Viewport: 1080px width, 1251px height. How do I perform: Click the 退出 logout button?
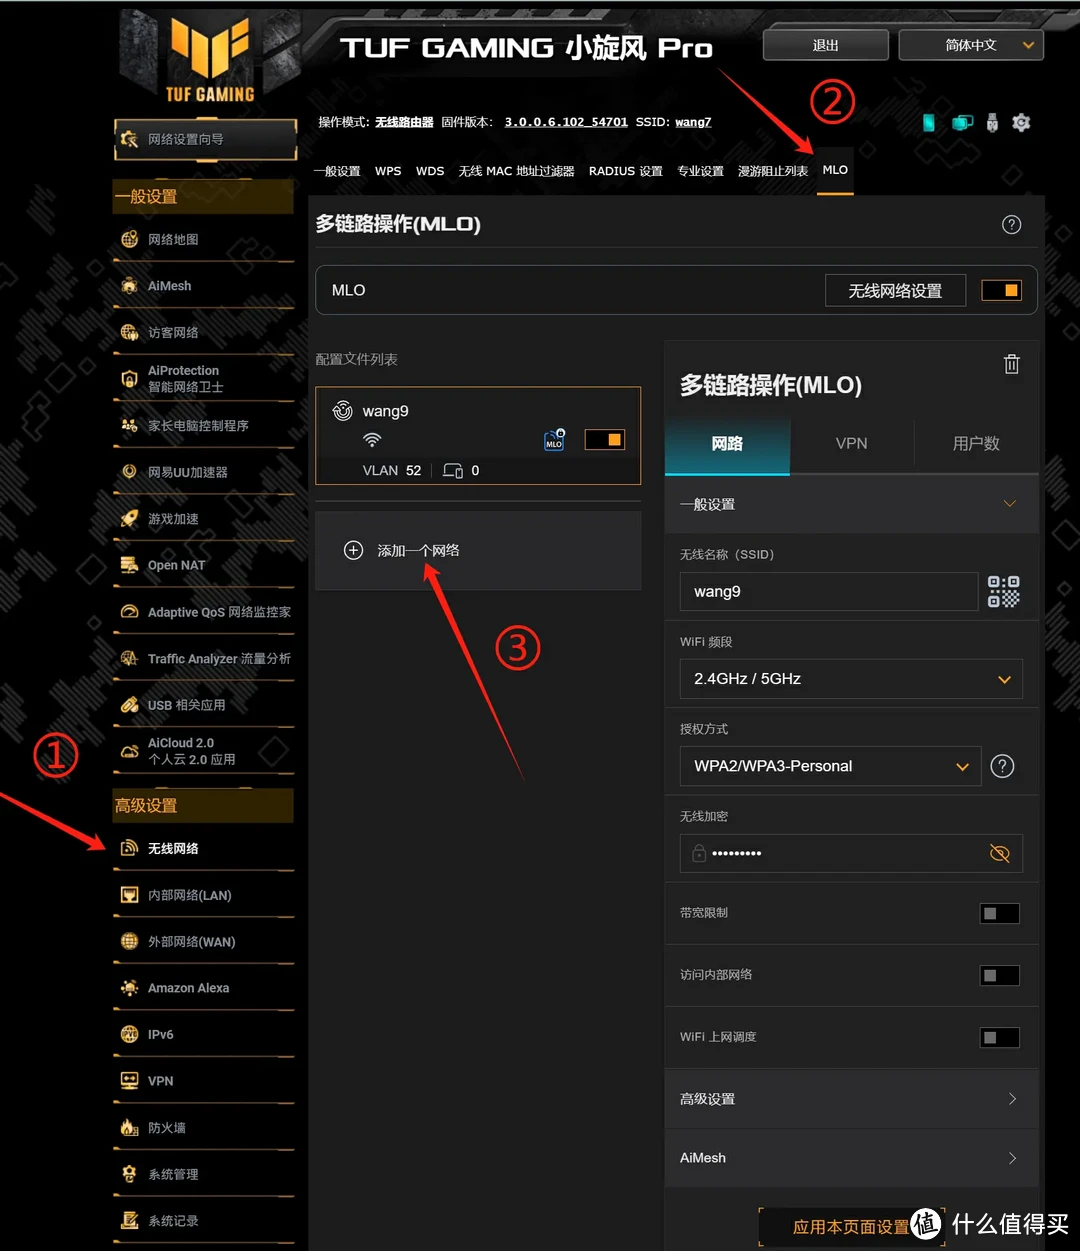click(825, 45)
